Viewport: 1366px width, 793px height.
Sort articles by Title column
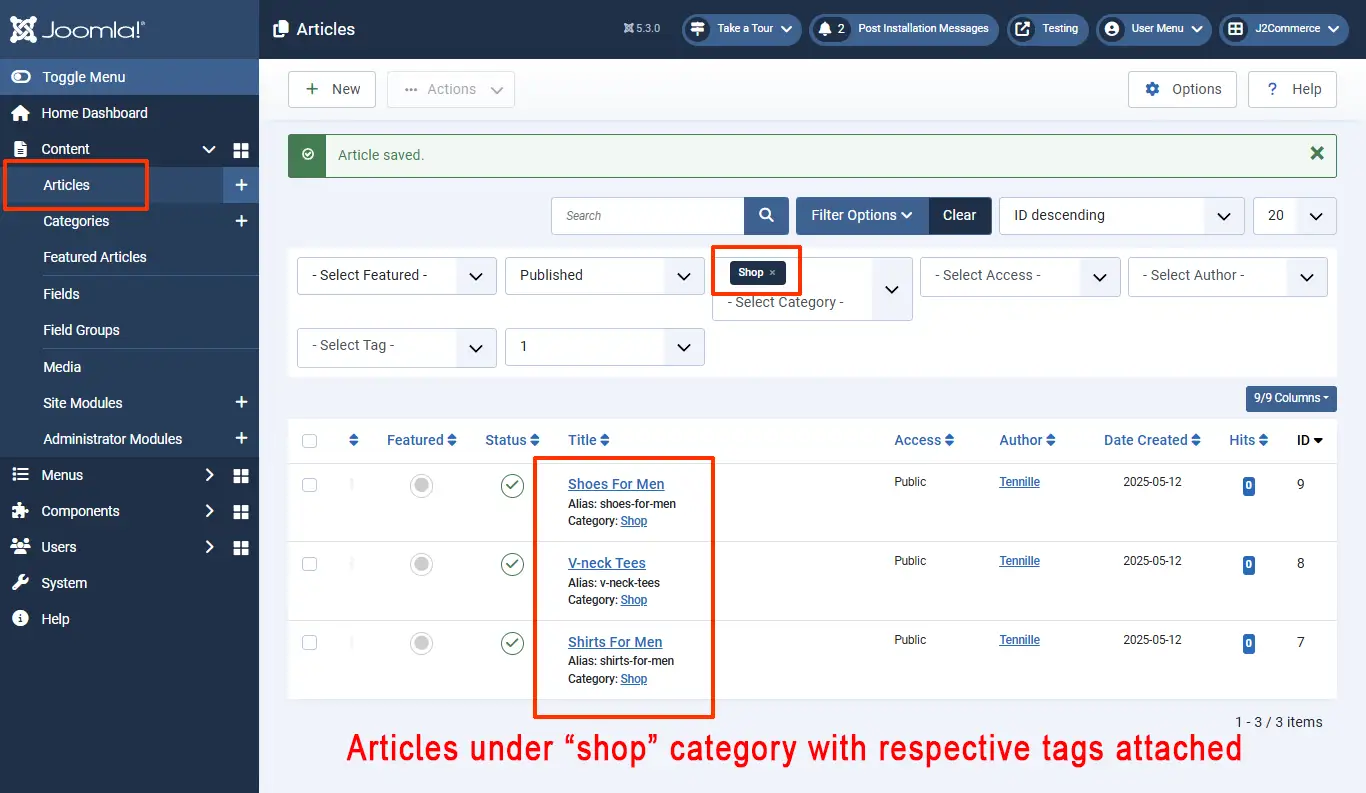coord(588,440)
